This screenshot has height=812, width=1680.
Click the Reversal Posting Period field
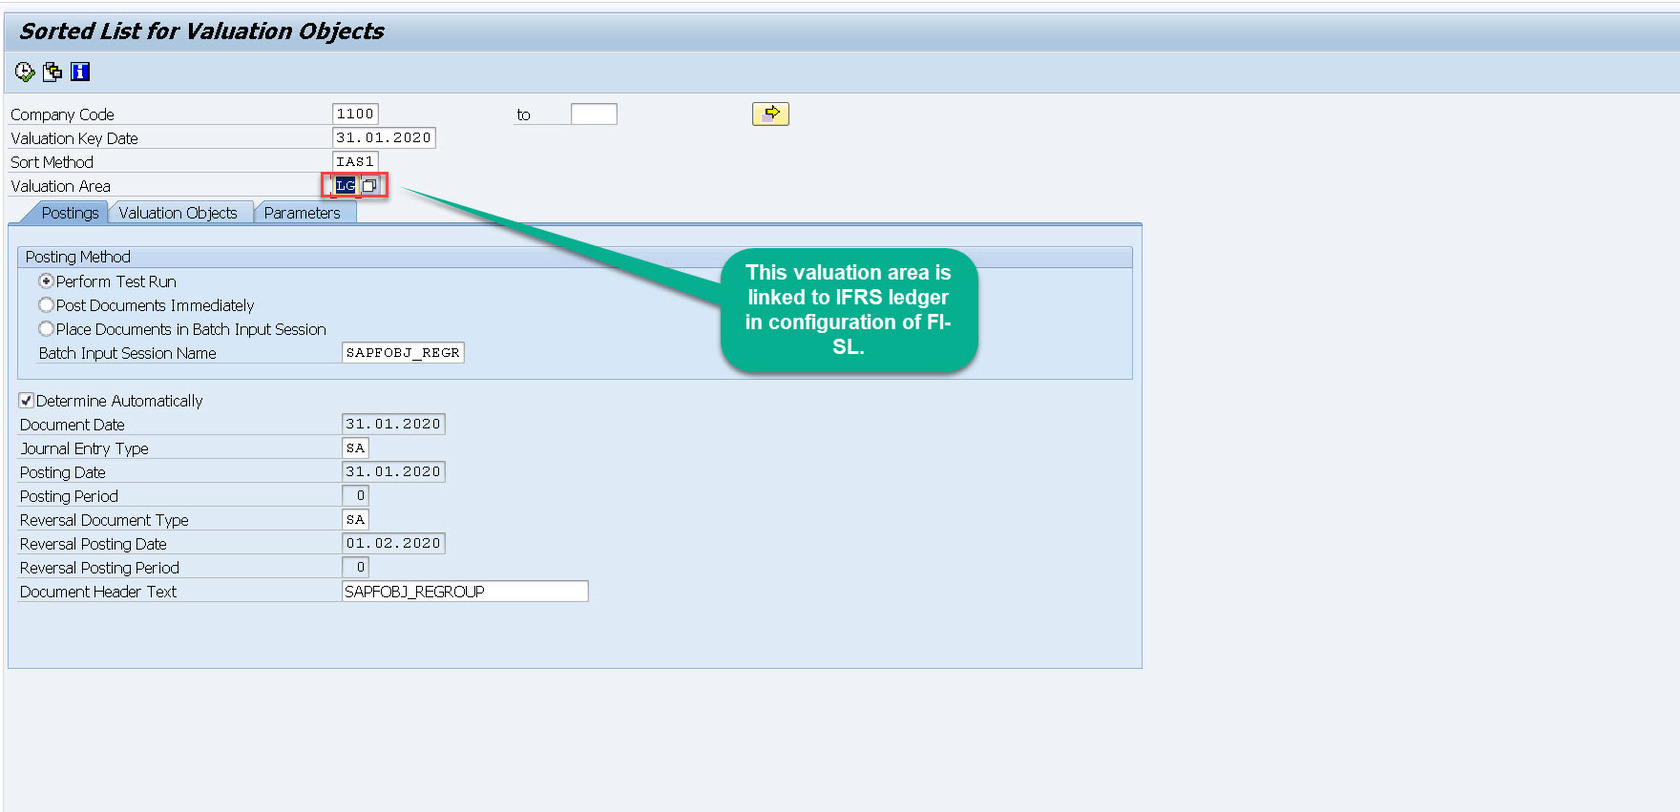pyautogui.click(x=355, y=568)
